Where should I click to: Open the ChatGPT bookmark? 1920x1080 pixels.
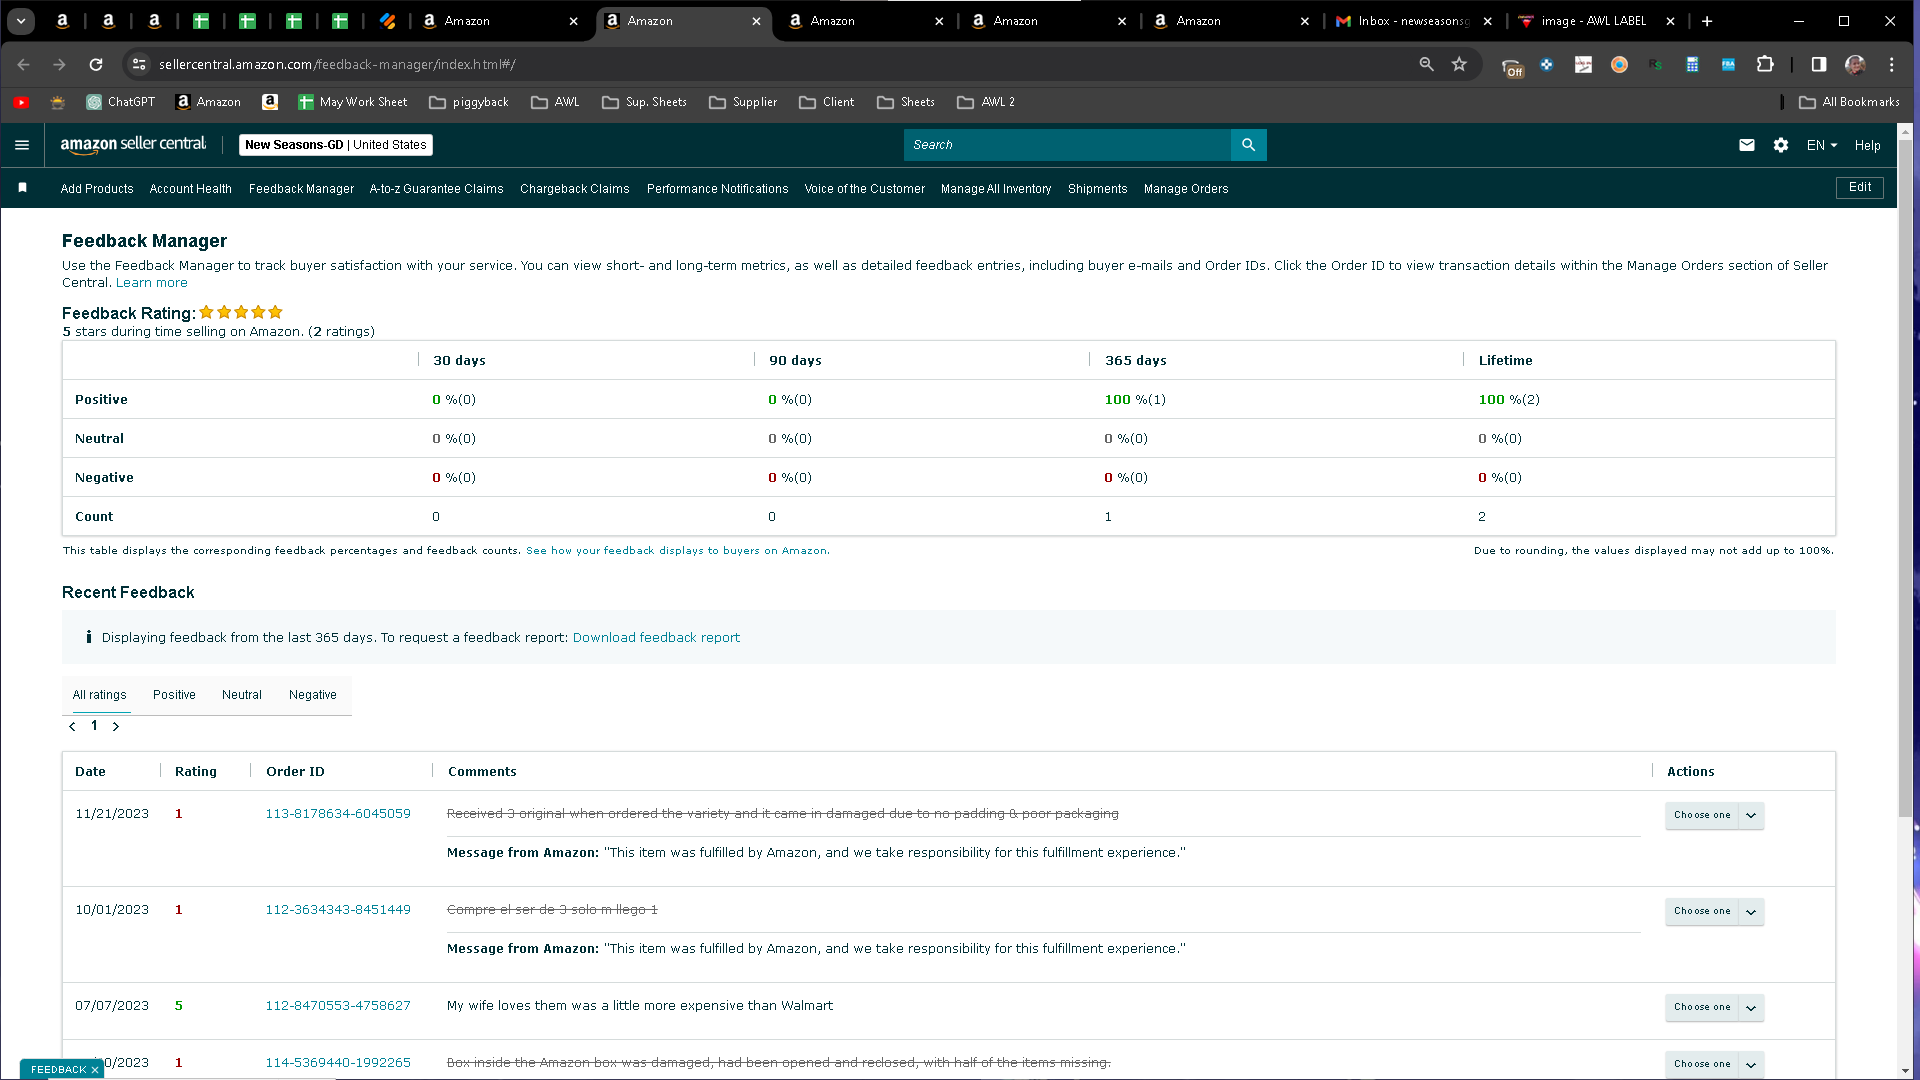point(121,102)
